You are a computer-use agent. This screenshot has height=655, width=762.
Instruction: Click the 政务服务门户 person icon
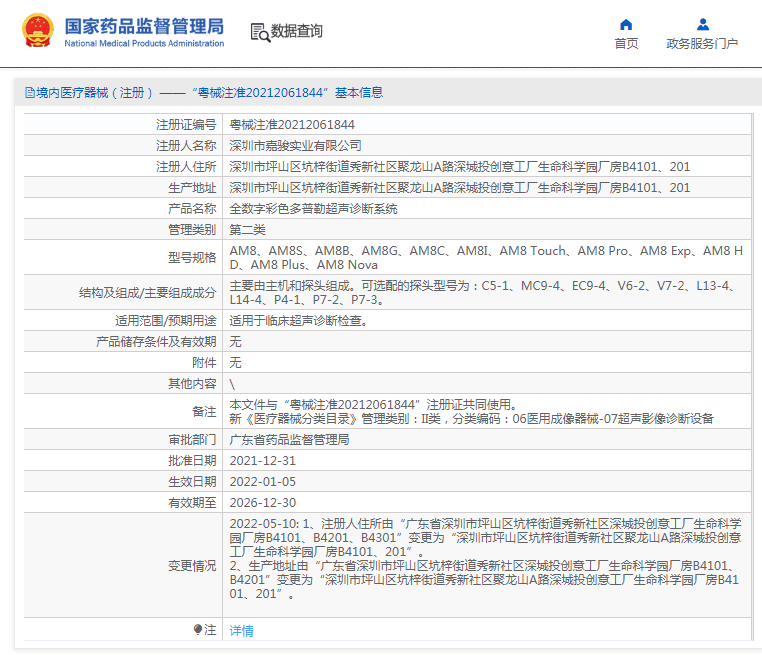[x=702, y=24]
